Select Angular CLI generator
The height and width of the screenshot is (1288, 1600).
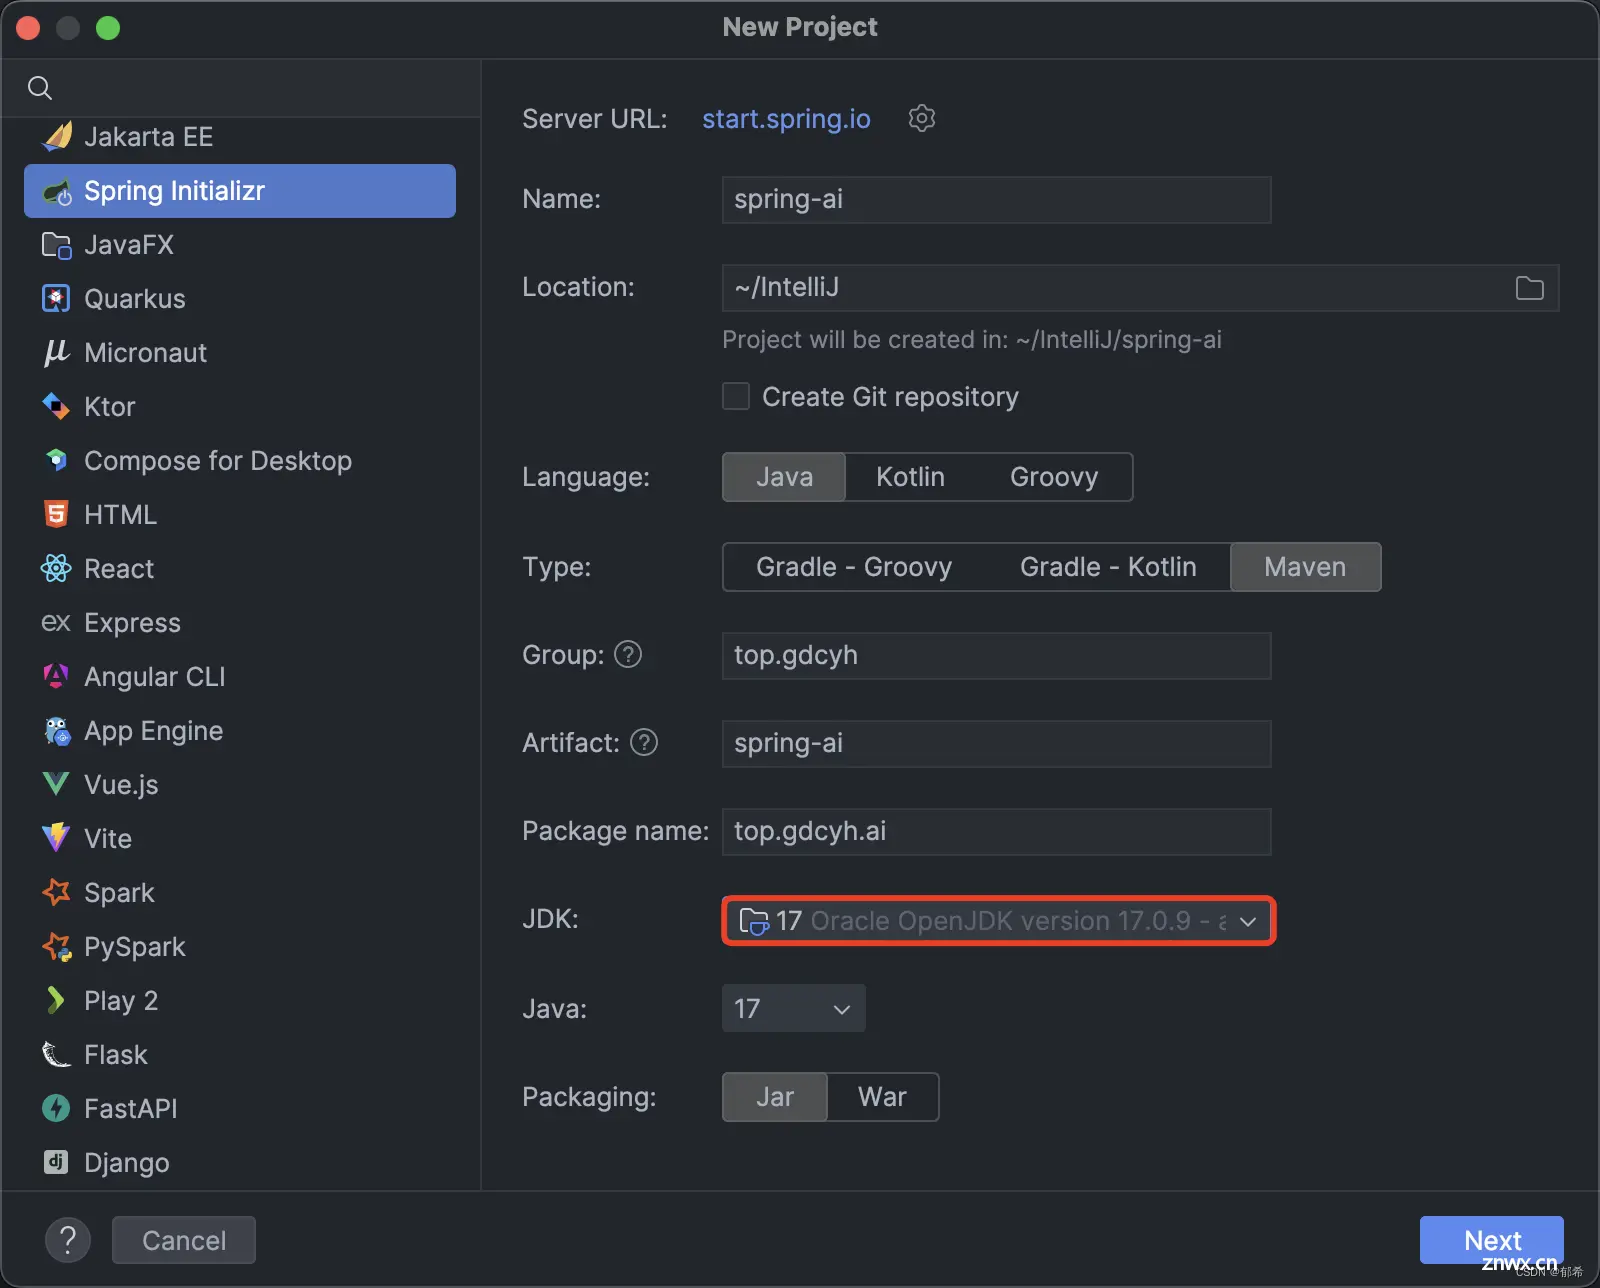(240, 677)
